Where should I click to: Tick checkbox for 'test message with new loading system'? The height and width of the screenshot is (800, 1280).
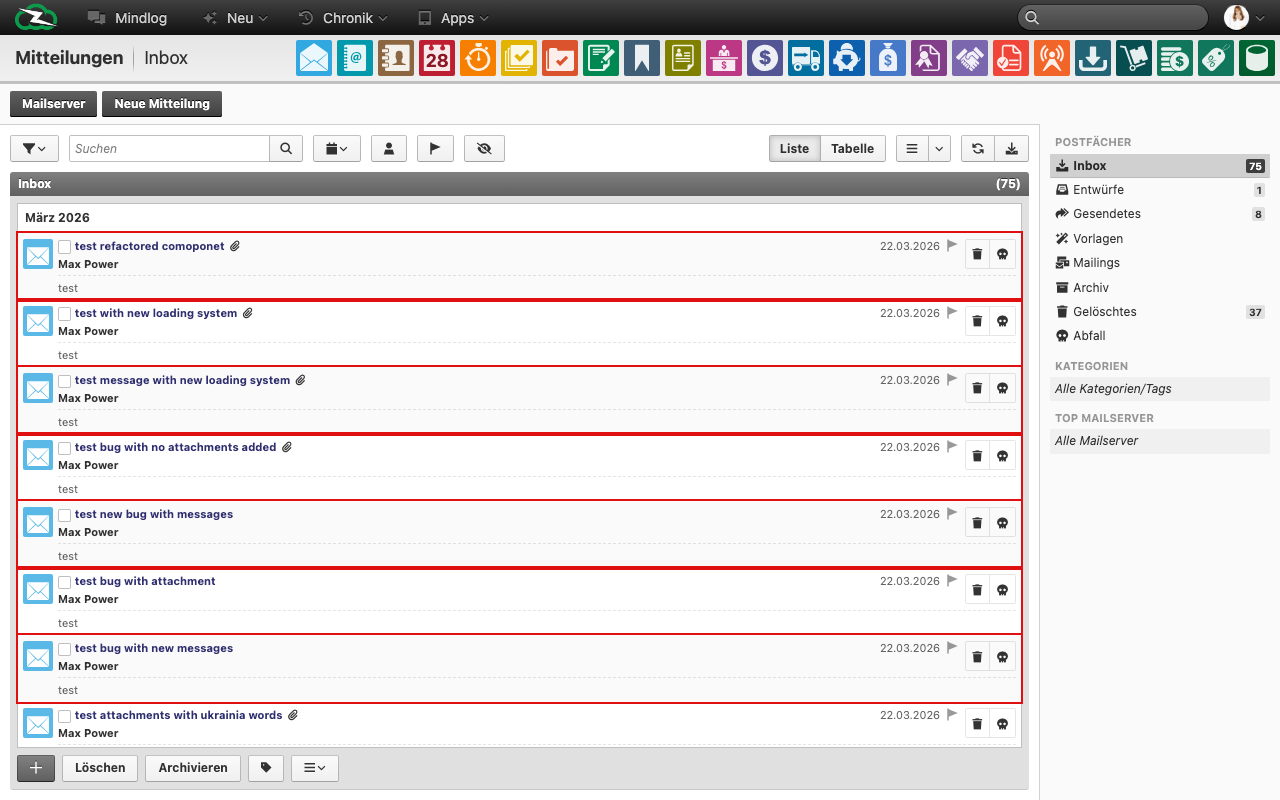(x=65, y=381)
